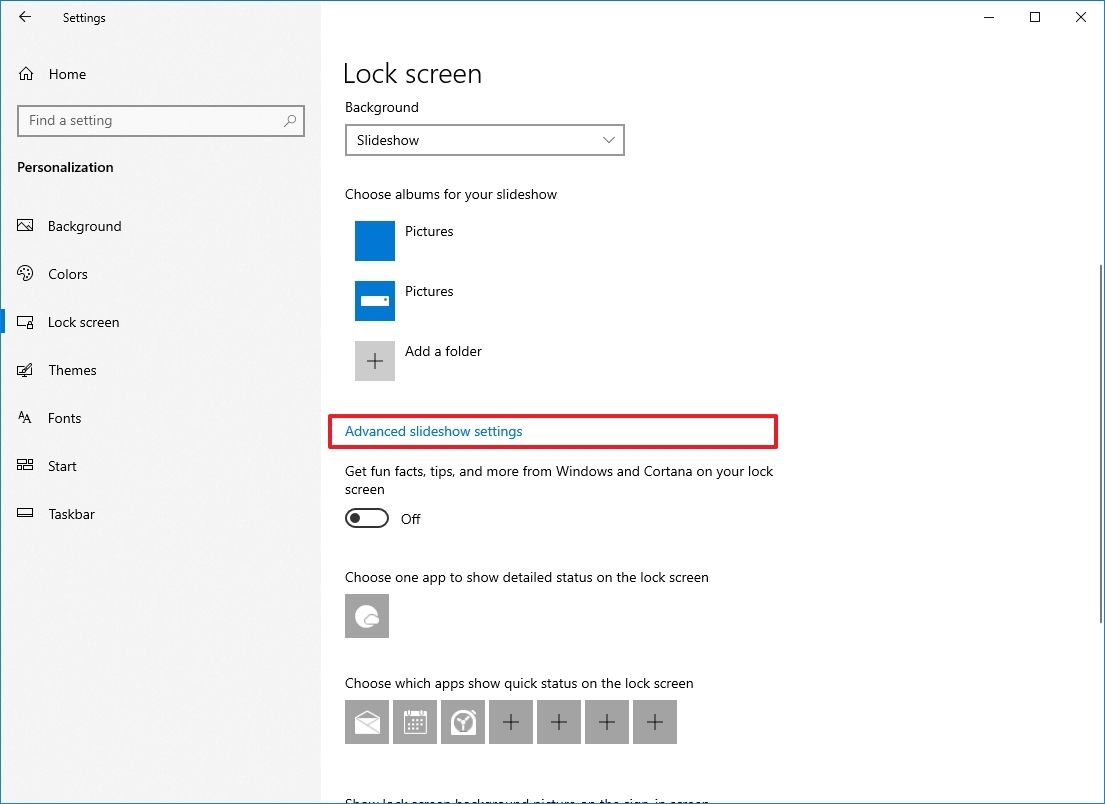This screenshot has width=1105, height=804.
Task: Open the Background settings in sidebar
Action: point(84,226)
